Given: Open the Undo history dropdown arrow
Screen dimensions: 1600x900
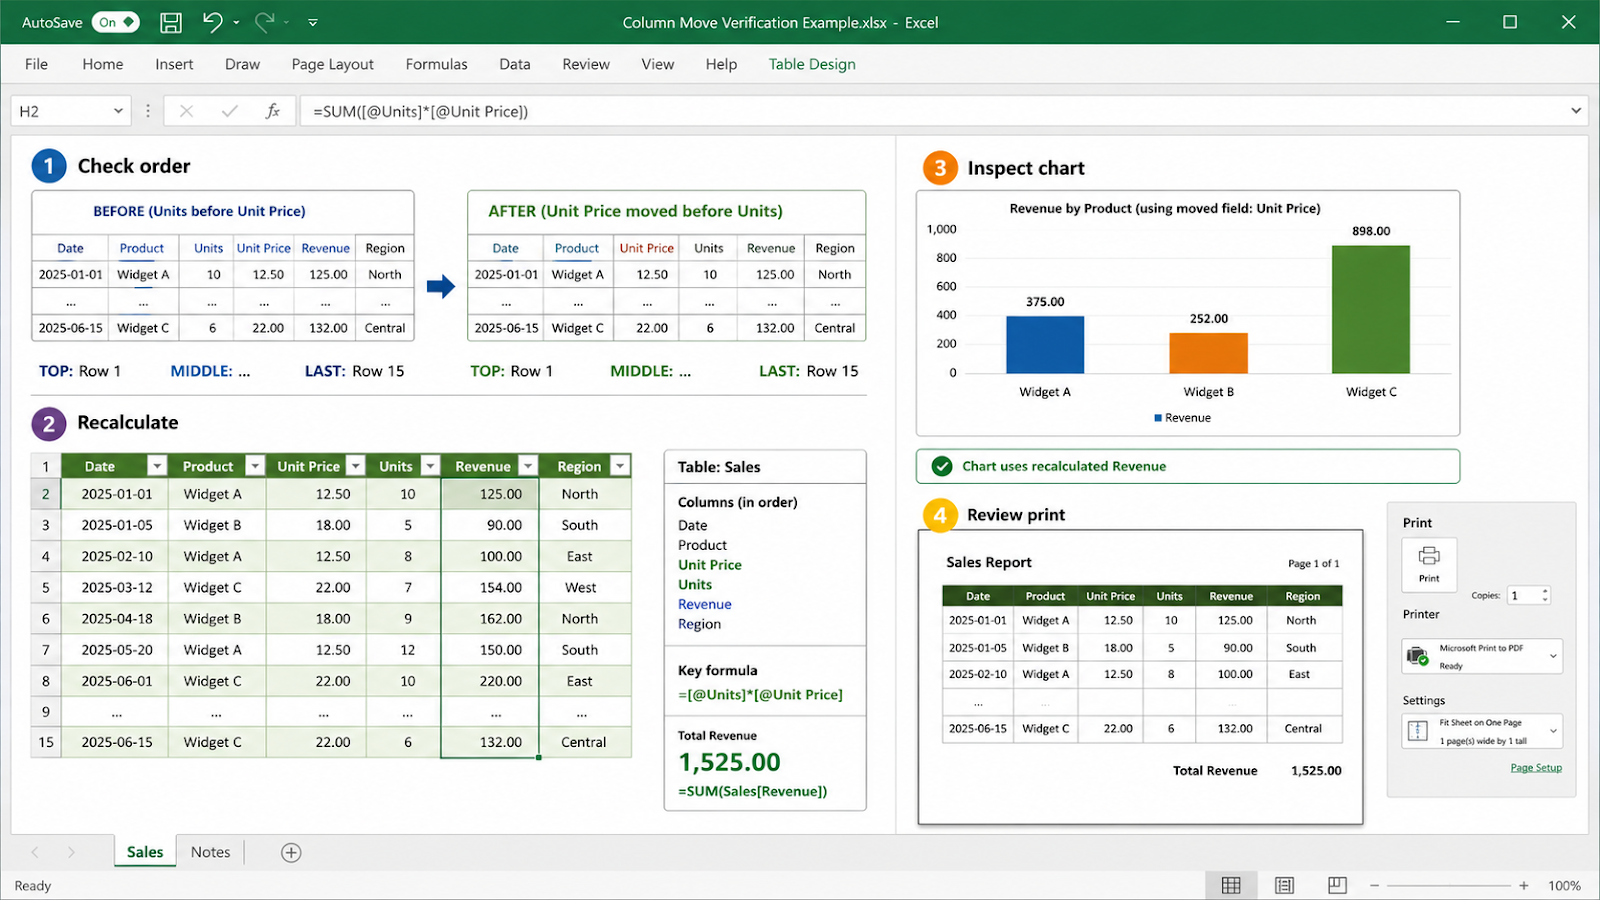Looking at the screenshot, I should [236, 22].
